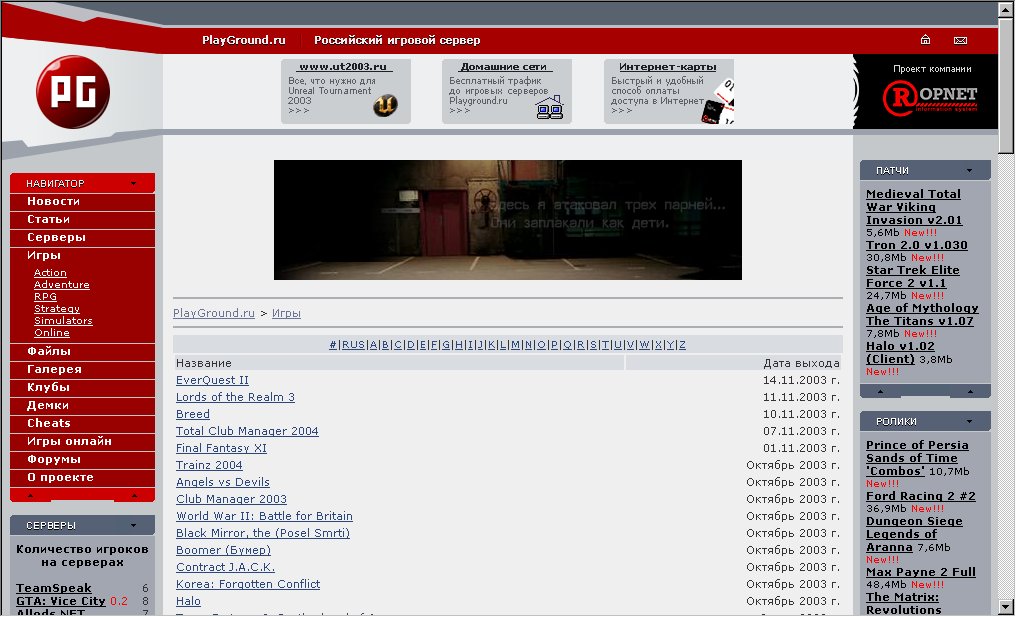Click right up-arrow below О проекте menu
Screen dimensions: 1016x617
click(x=134, y=496)
